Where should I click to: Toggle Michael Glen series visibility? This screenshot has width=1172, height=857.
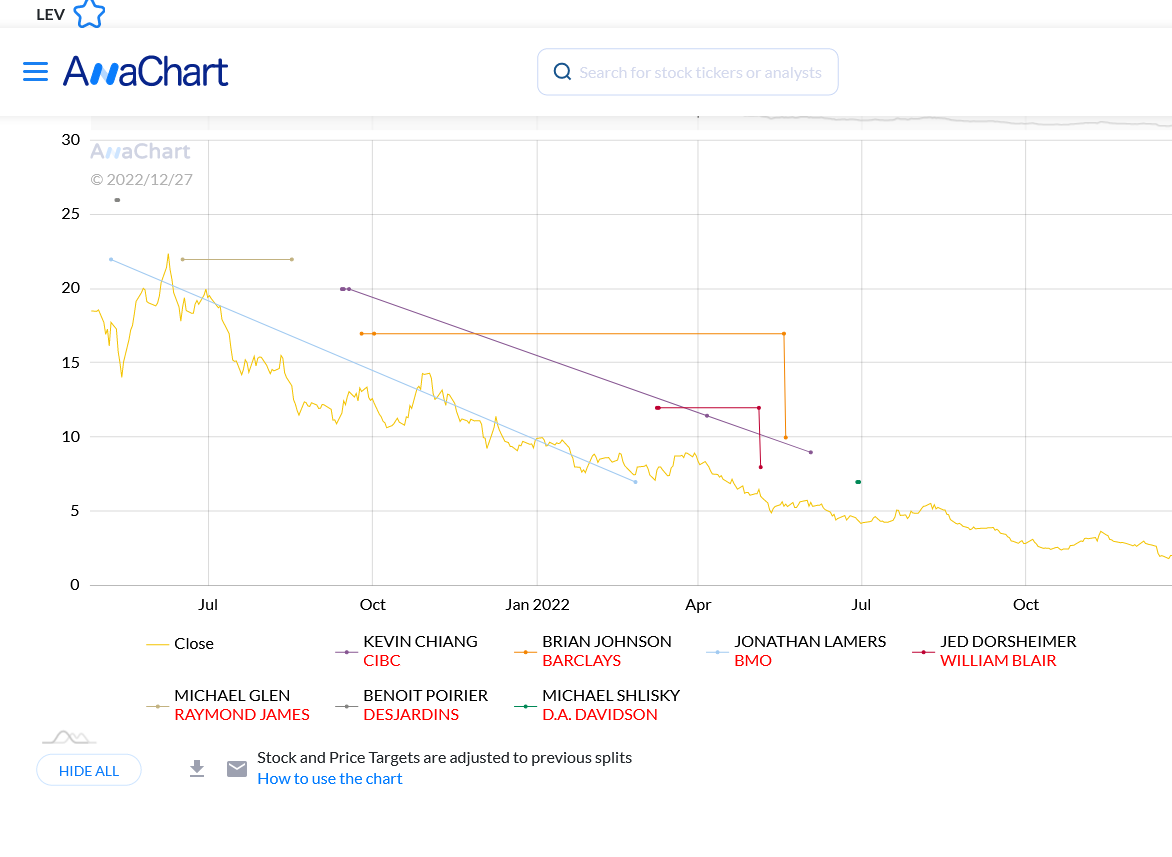tap(232, 695)
